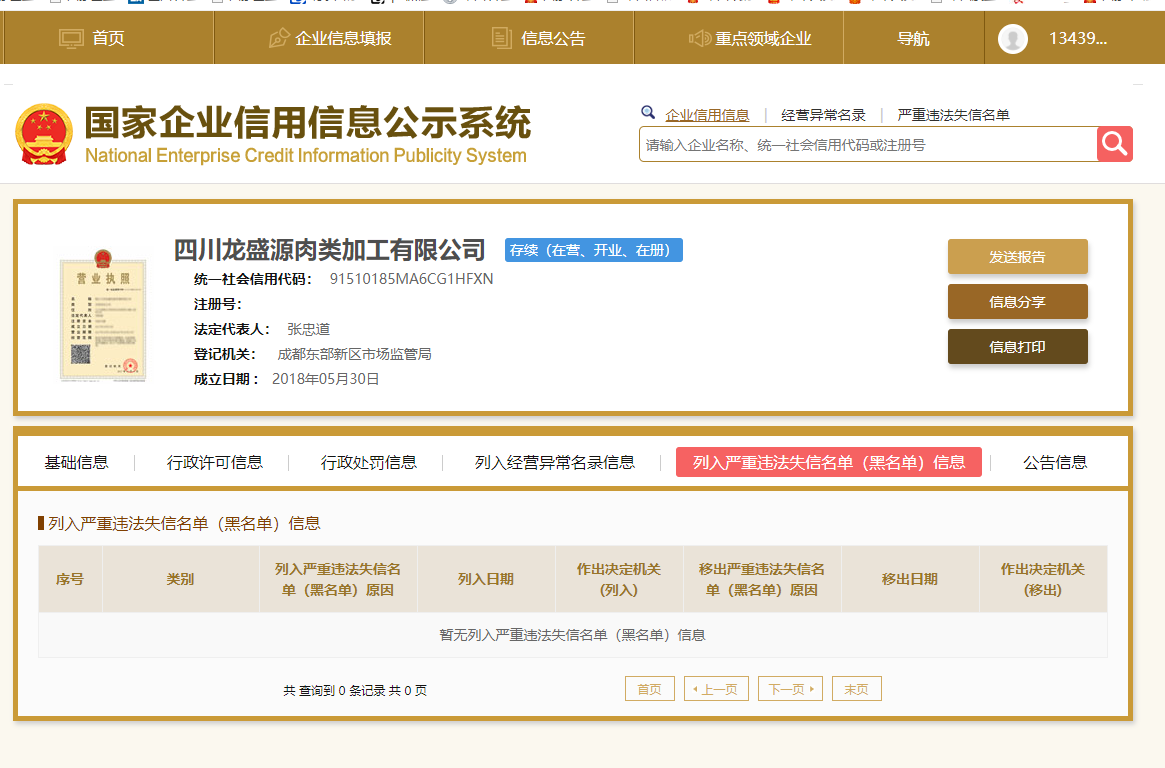Screen dimensions: 1165x768
Task: Select the 列入严重违法失信名单（黑名单）信息 tab
Action: point(828,462)
